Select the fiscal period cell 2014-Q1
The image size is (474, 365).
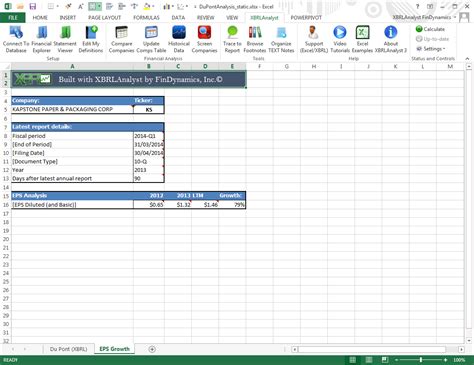(x=149, y=136)
